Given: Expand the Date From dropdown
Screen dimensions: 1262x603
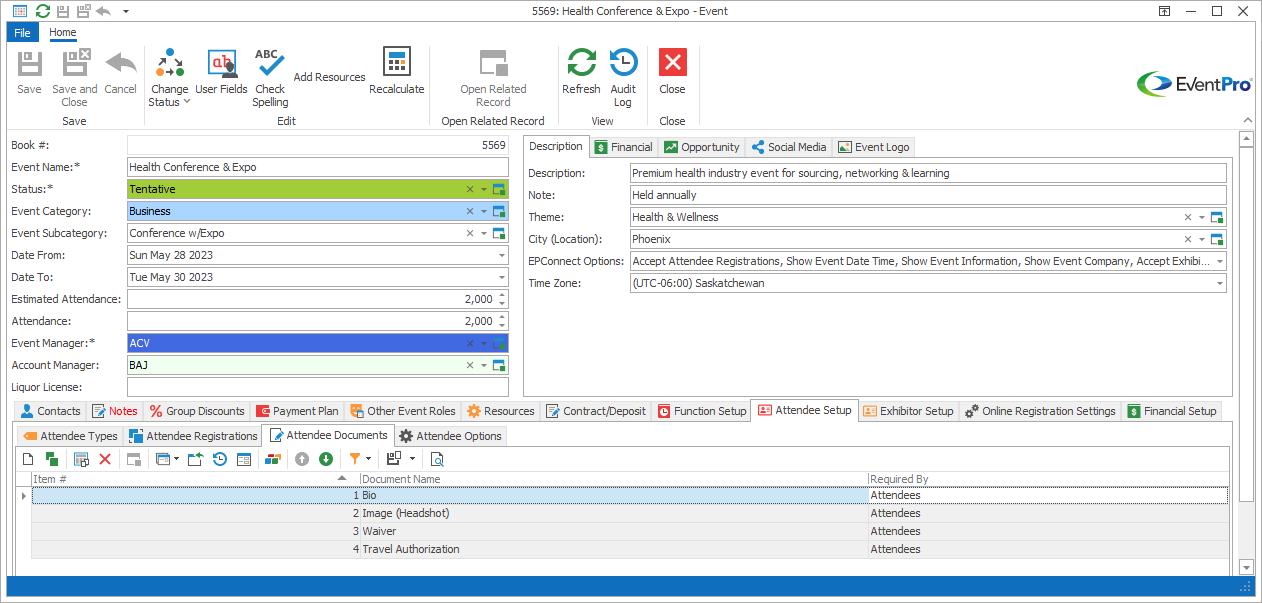Looking at the screenshot, I should pos(501,255).
